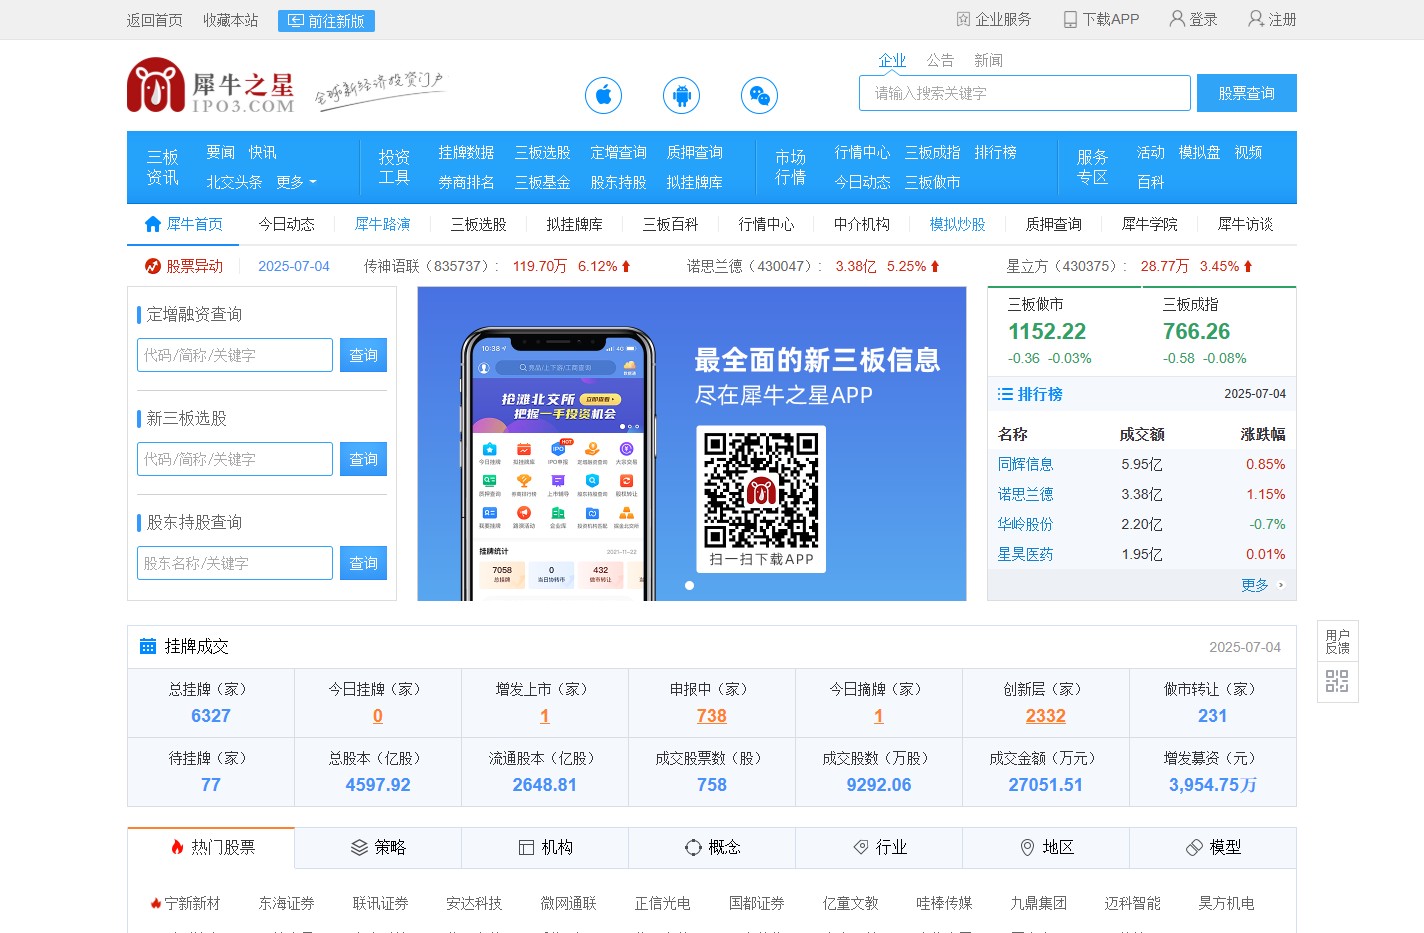Click the layers icon on 策略 tab
Screen dimensions: 1424x933
(x=359, y=847)
